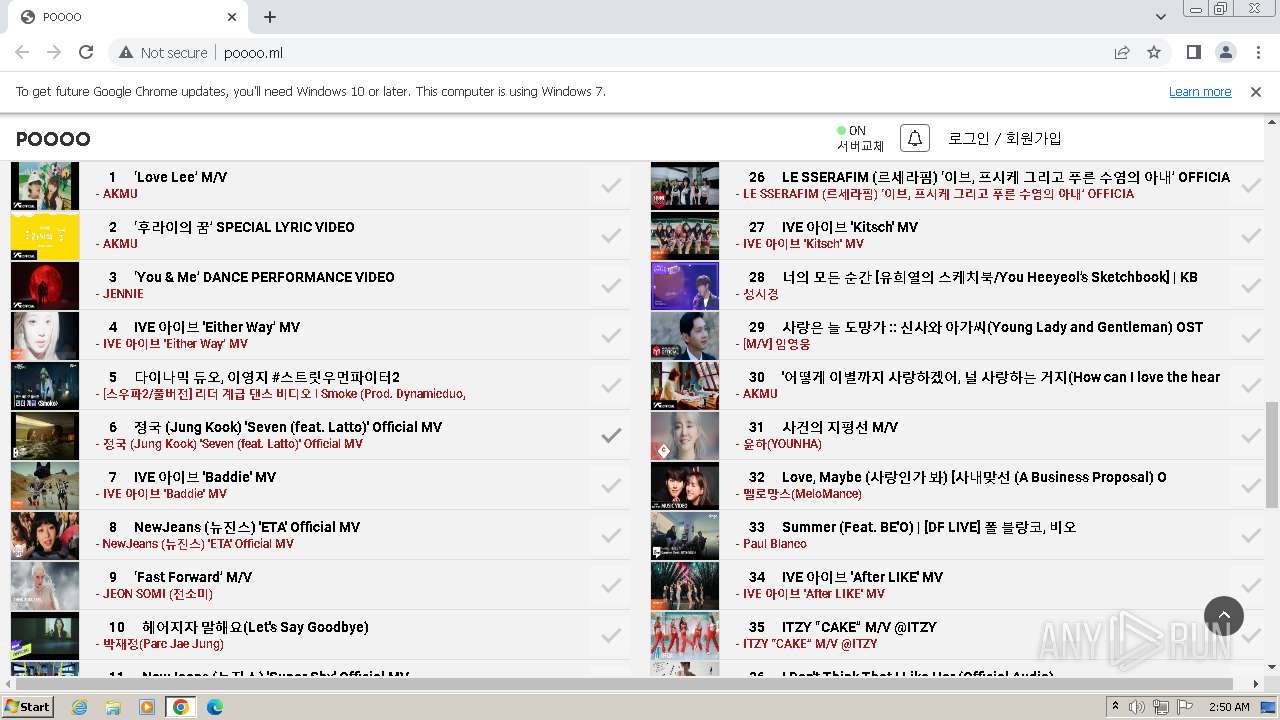Open Summer (Feat. BE'O) DF LIVE title

point(929,527)
